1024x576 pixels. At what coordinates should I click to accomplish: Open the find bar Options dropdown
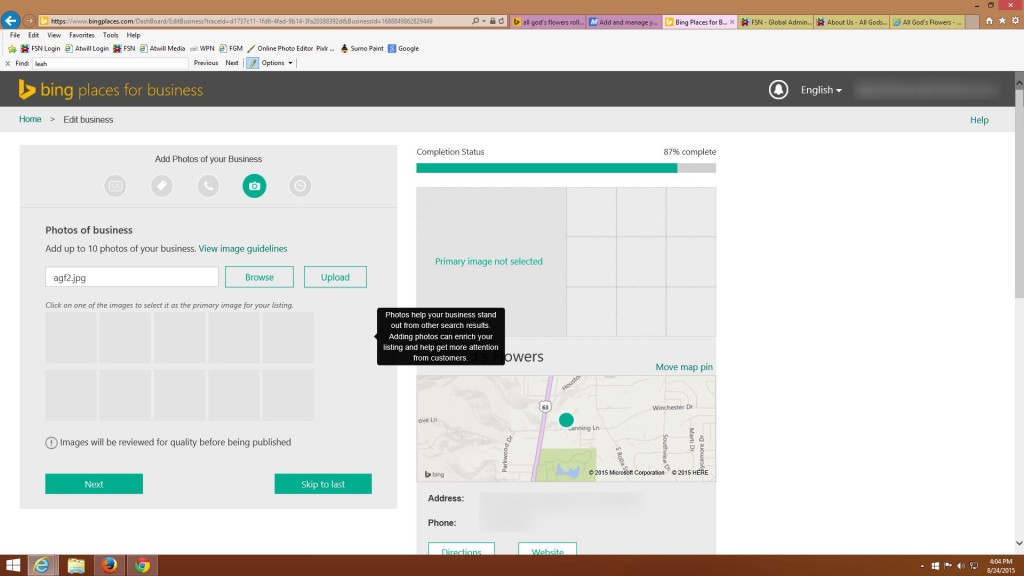click(x=277, y=63)
